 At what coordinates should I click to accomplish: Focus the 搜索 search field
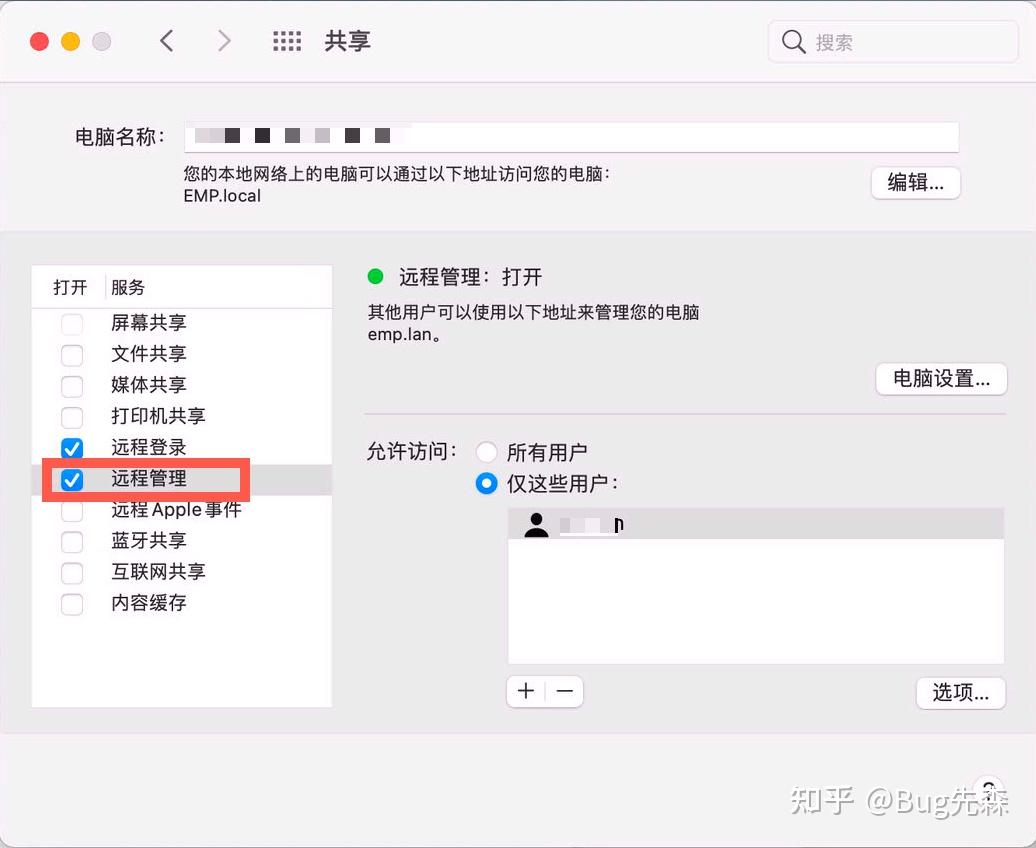tap(893, 42)
